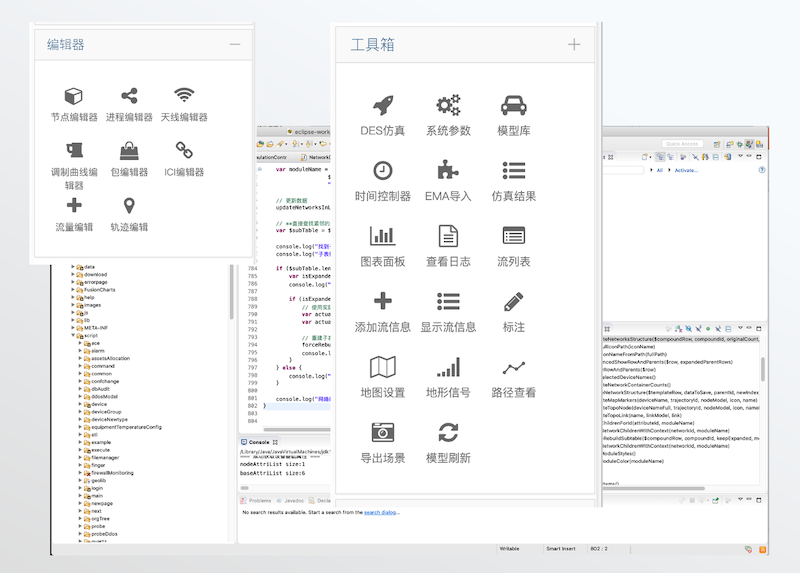
Task: Click the code editor horizontal scrollbar
Action: click(x=296, y=430)
